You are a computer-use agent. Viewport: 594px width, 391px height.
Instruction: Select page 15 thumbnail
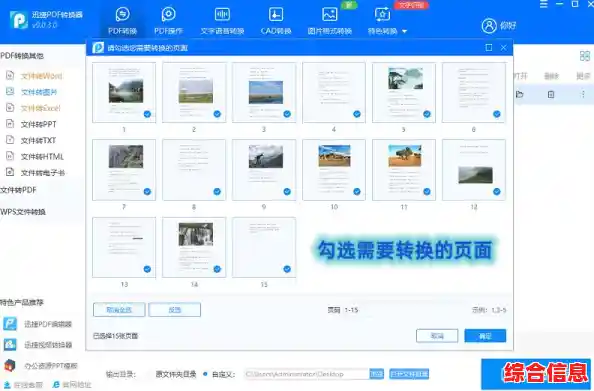click(x=264, y=247)
